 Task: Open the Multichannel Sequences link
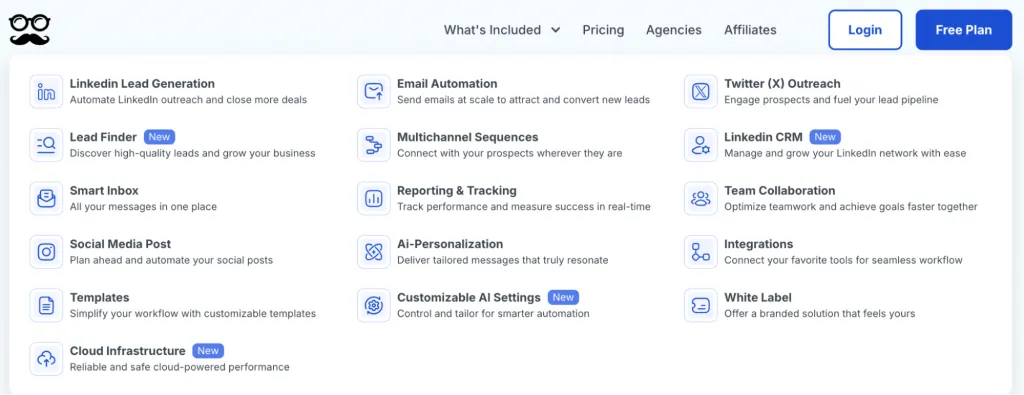468,137
